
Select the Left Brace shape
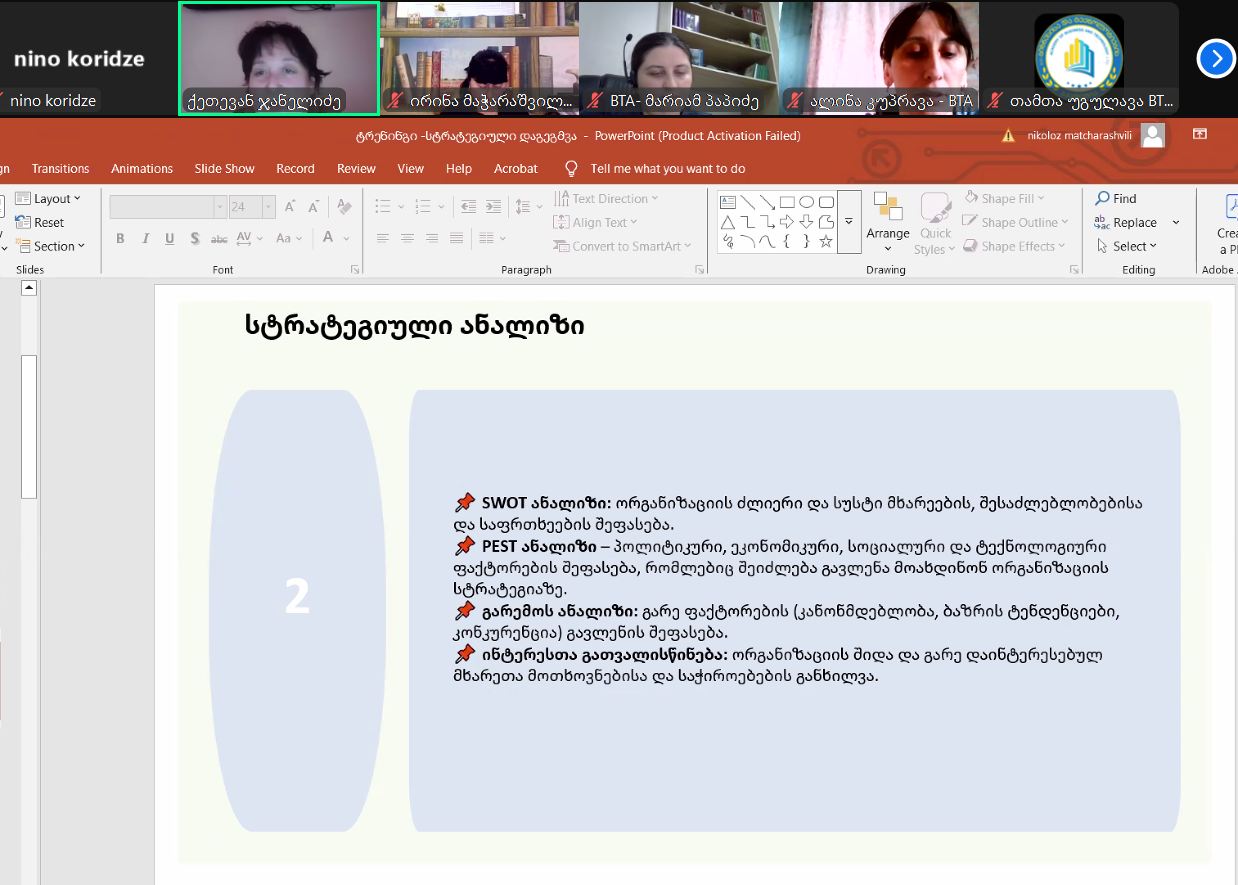[x=787, y=241]
